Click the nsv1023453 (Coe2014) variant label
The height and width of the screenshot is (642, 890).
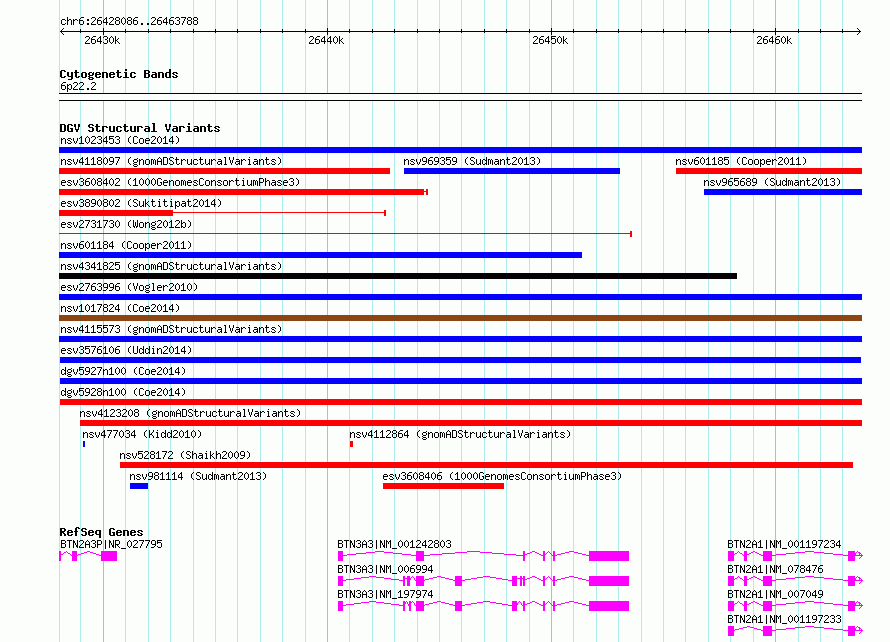(120, 140)
